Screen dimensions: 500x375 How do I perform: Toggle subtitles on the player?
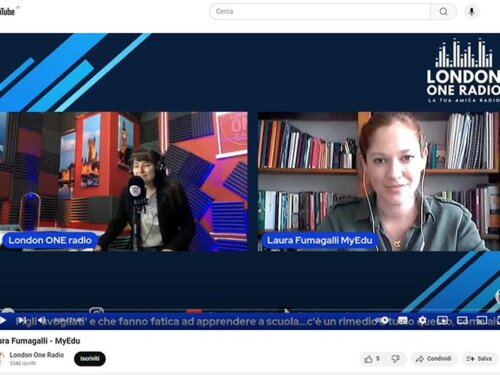[x=403, y=321]
